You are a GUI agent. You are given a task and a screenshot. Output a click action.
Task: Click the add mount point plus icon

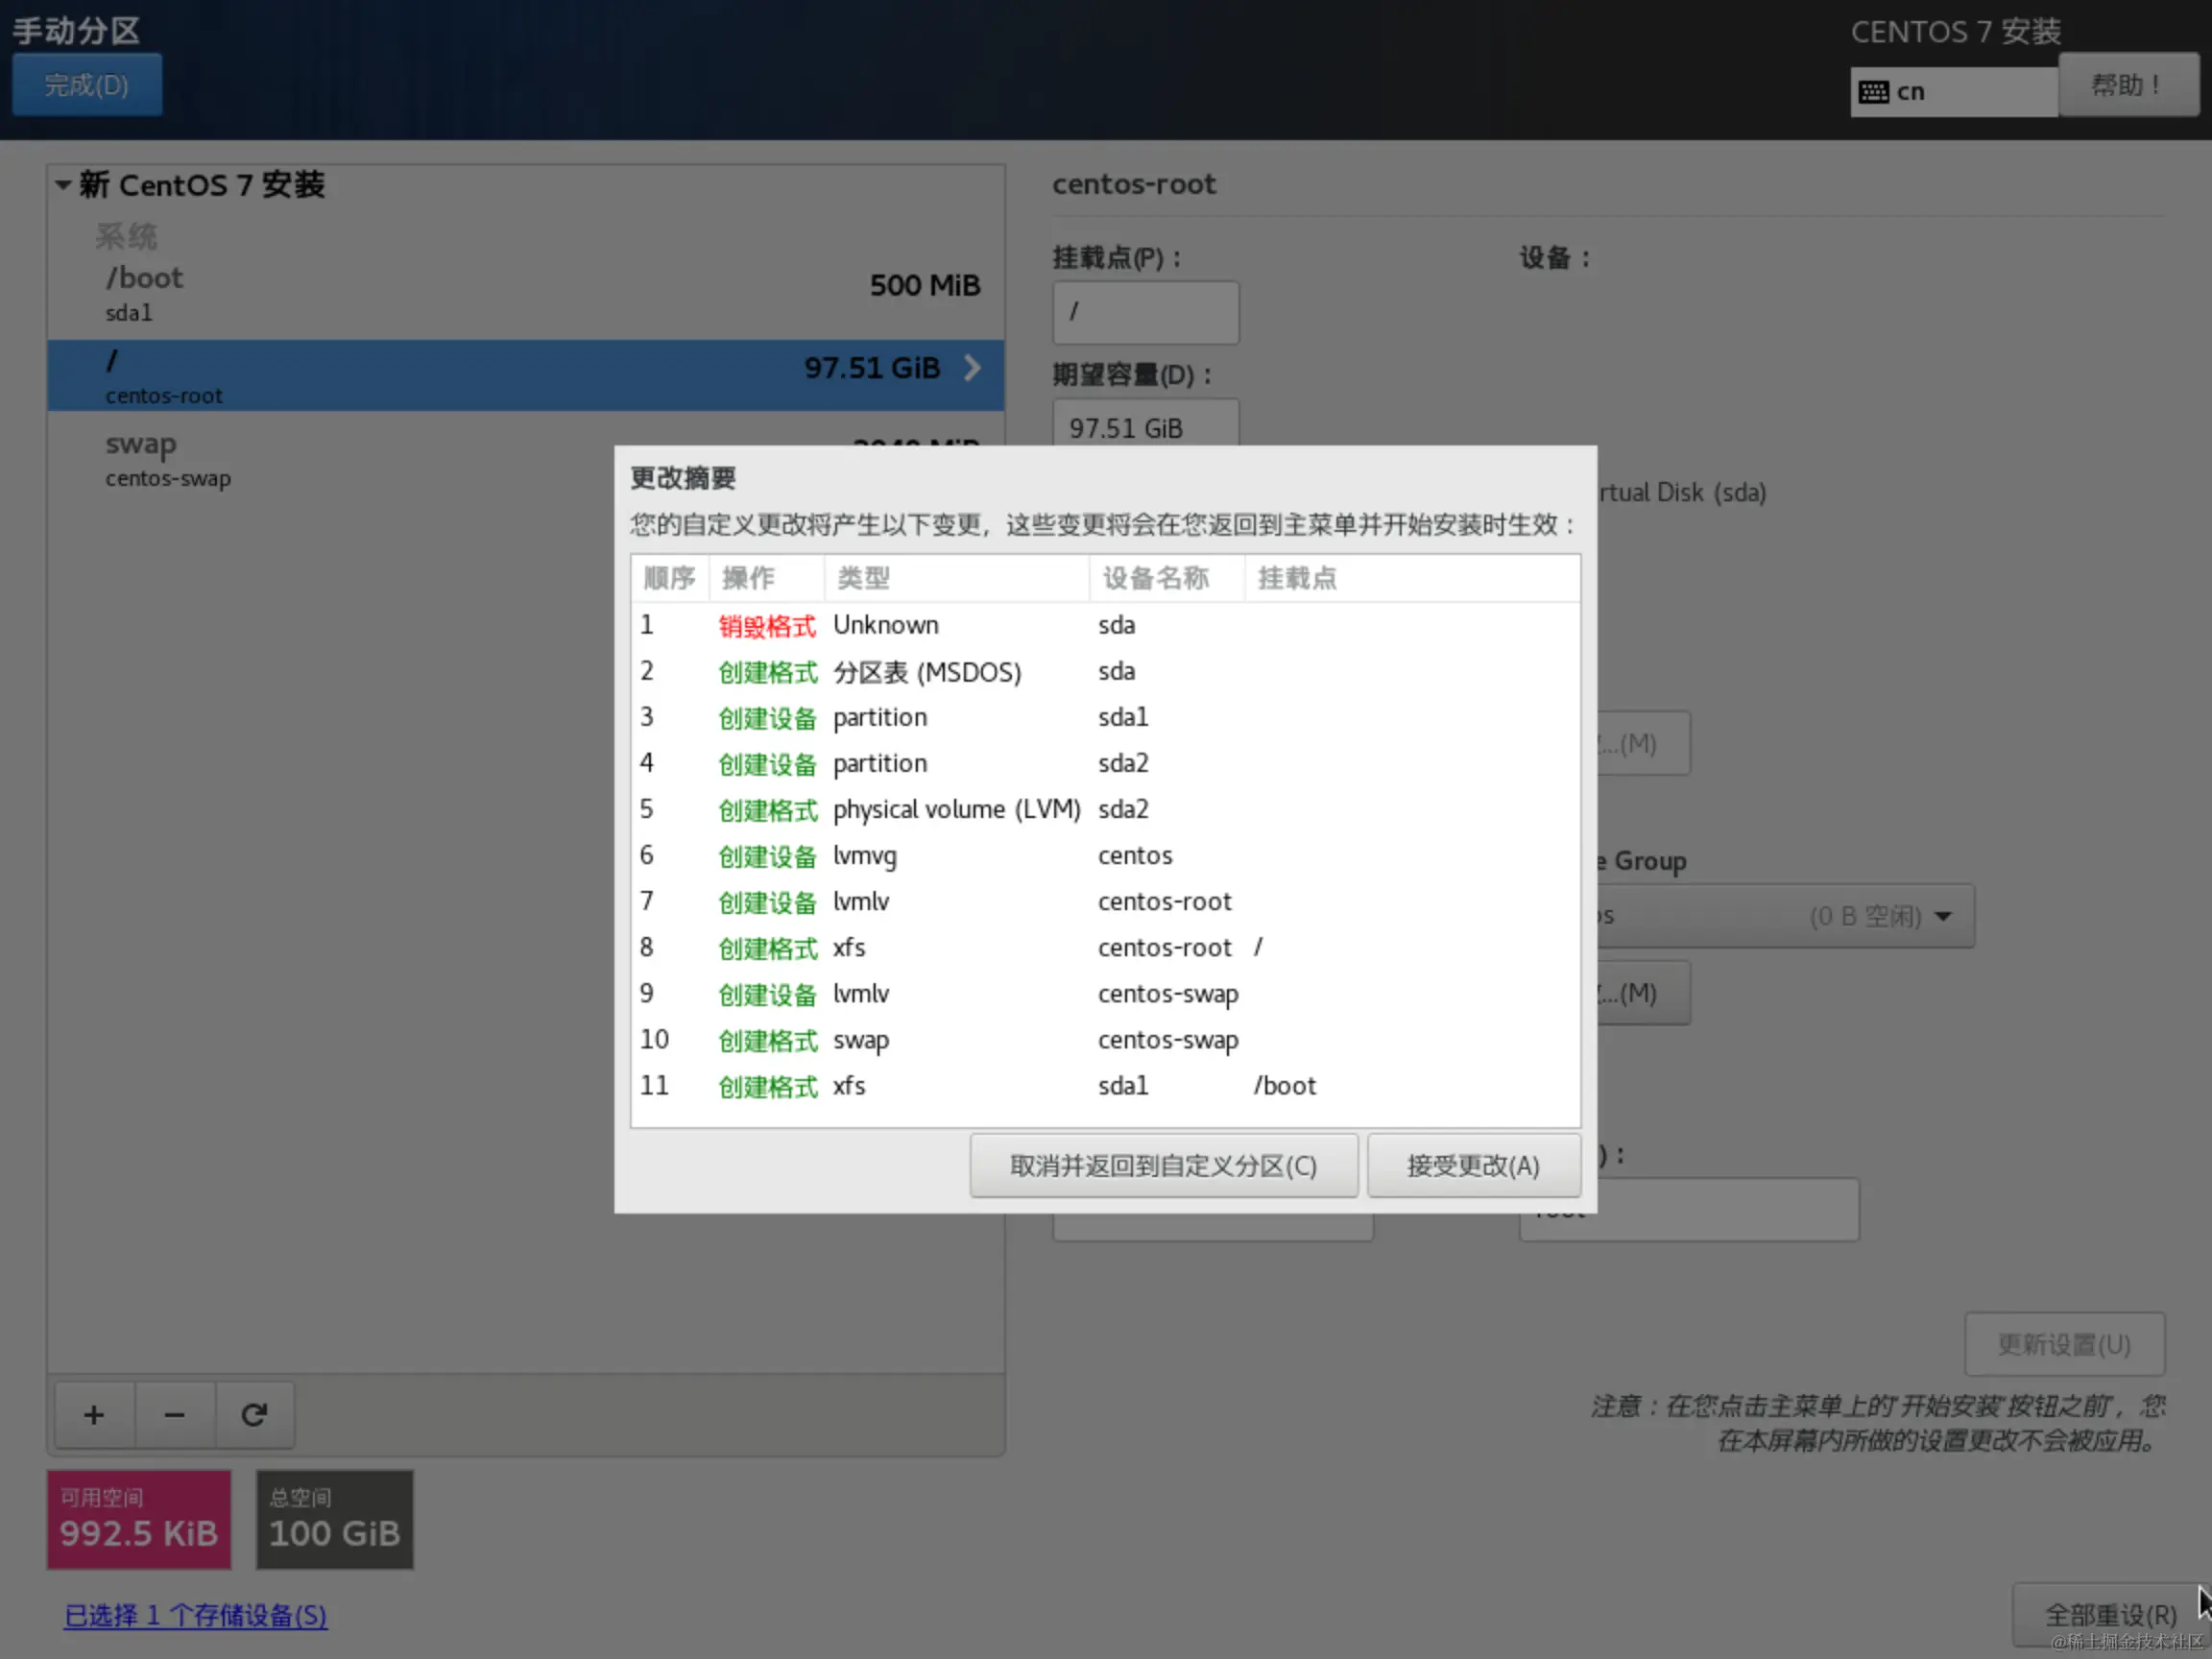click(x=93, y=1415)
